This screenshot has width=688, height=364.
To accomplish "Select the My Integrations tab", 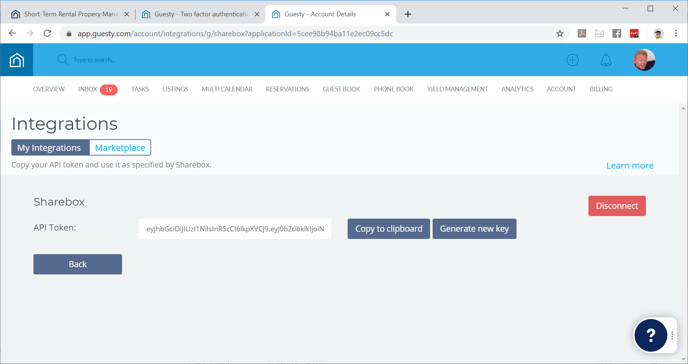I will point(50,148).
